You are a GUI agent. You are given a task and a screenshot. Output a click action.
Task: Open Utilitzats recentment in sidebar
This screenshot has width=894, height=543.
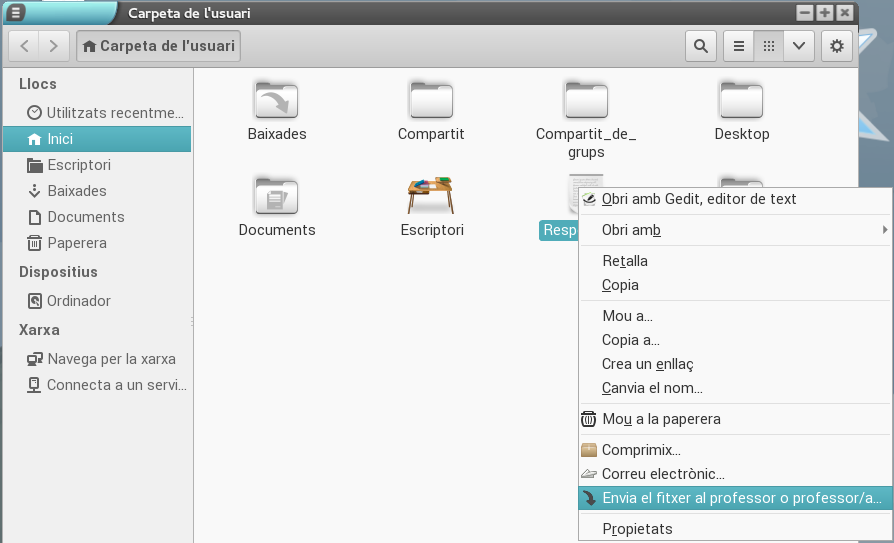105,113
